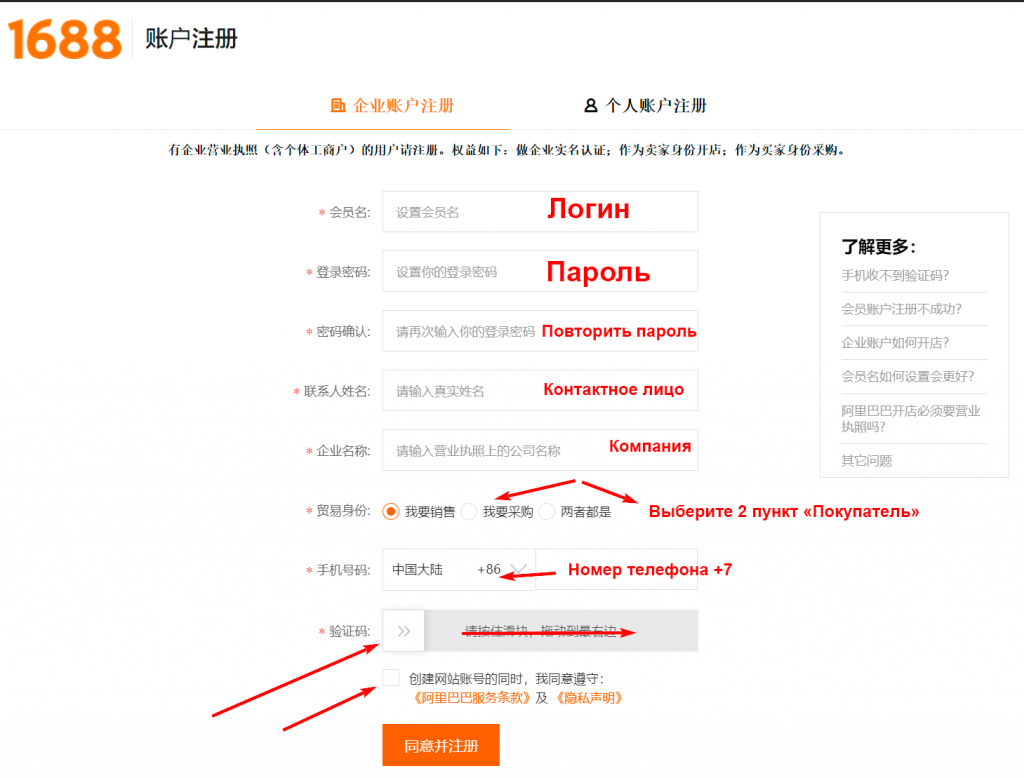Viewport: 1024px width, 778px height.
Task: Open help link 会员账户注册不成功?
Action: [901, 309]
